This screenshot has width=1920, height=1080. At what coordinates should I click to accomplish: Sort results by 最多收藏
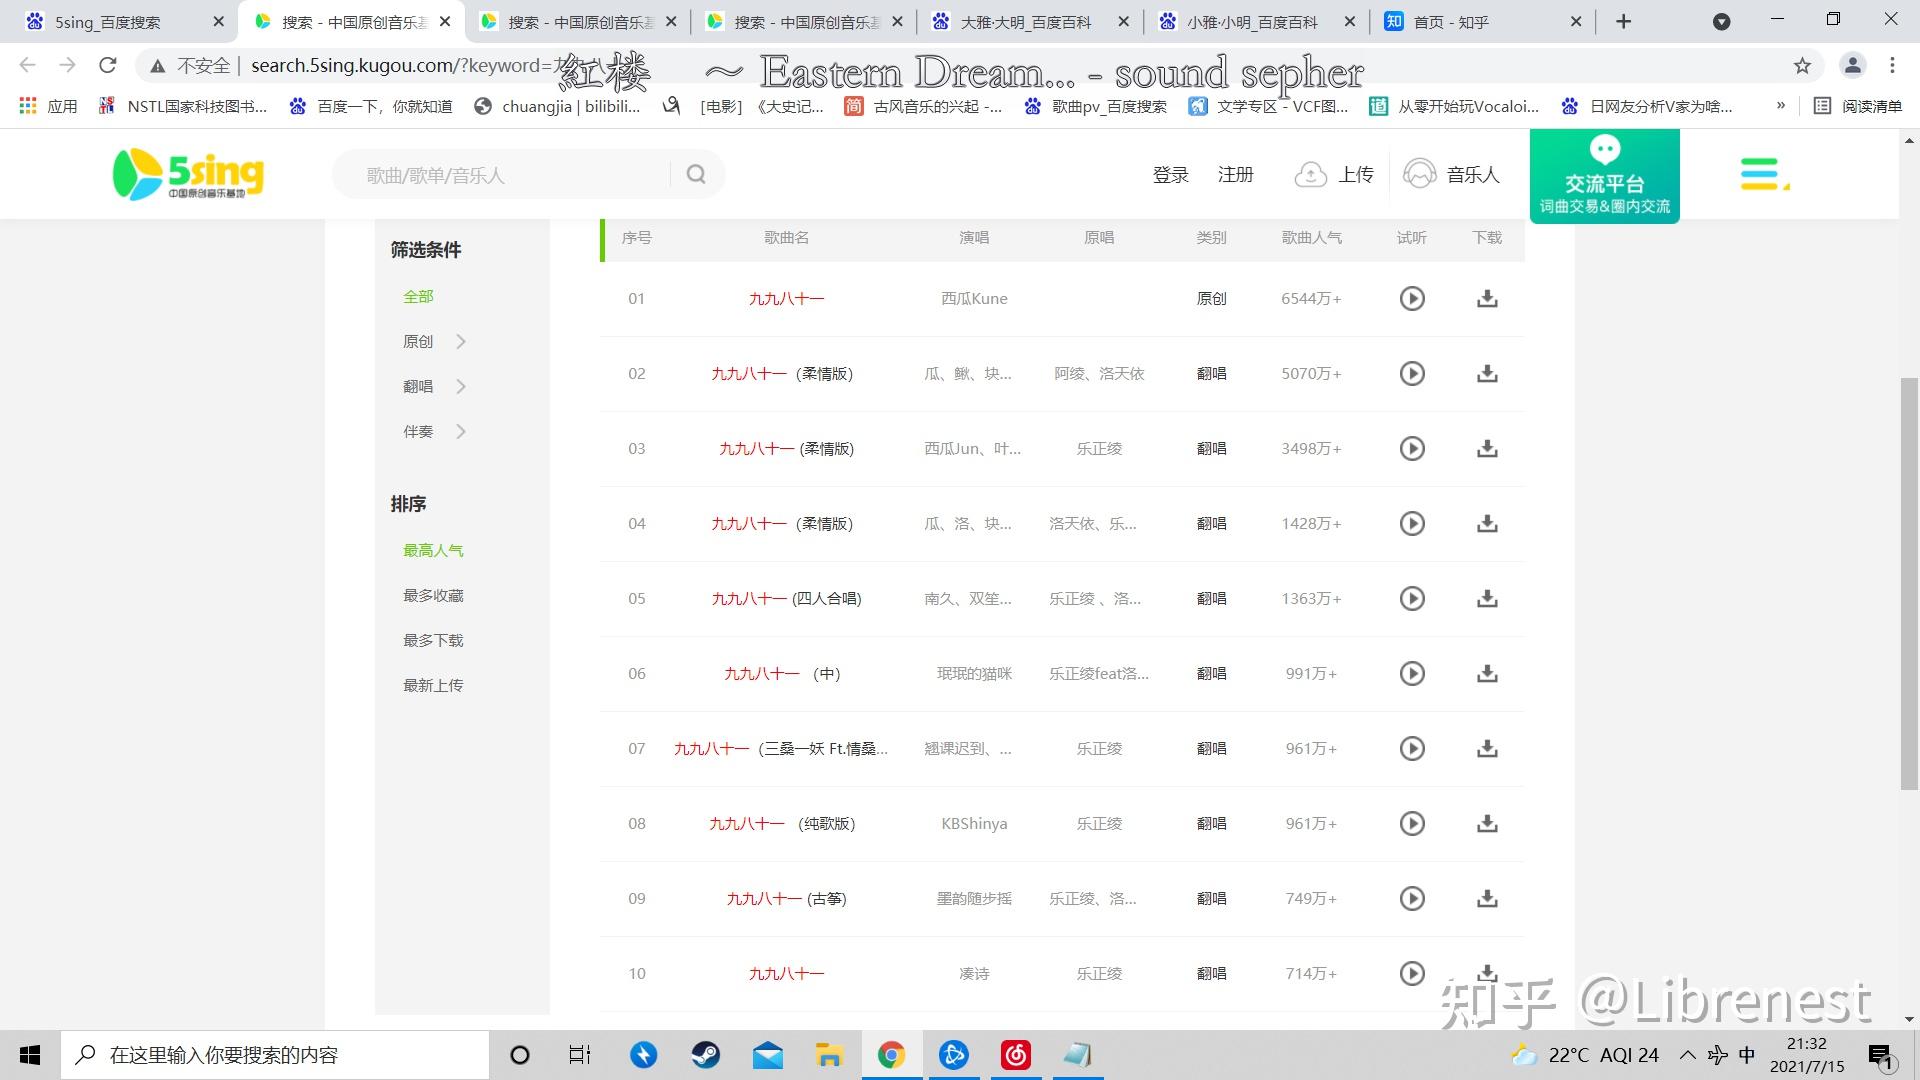pos(433,595)
